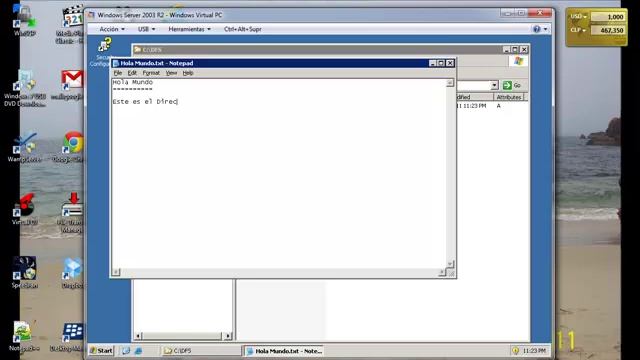Open the Gmail desktop shortcut
This screenshot has height=360, width=640.
71,85
